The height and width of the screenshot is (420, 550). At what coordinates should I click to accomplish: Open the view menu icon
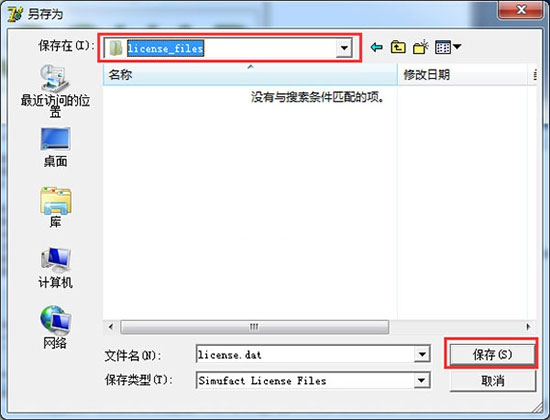coord(448,47)
